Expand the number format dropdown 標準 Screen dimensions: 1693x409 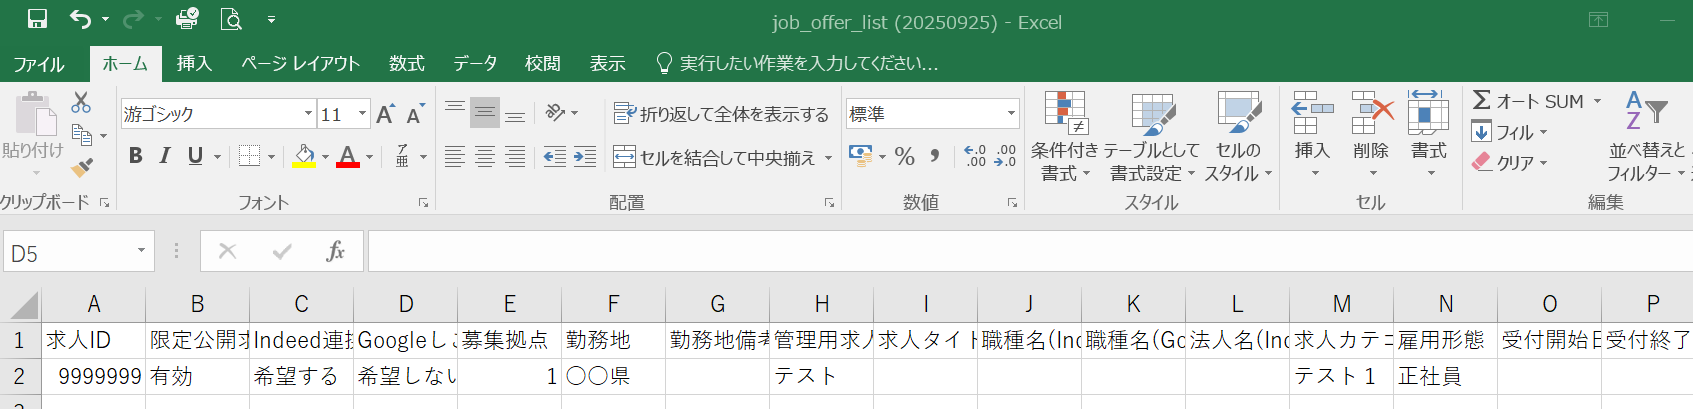[1011, 114]
